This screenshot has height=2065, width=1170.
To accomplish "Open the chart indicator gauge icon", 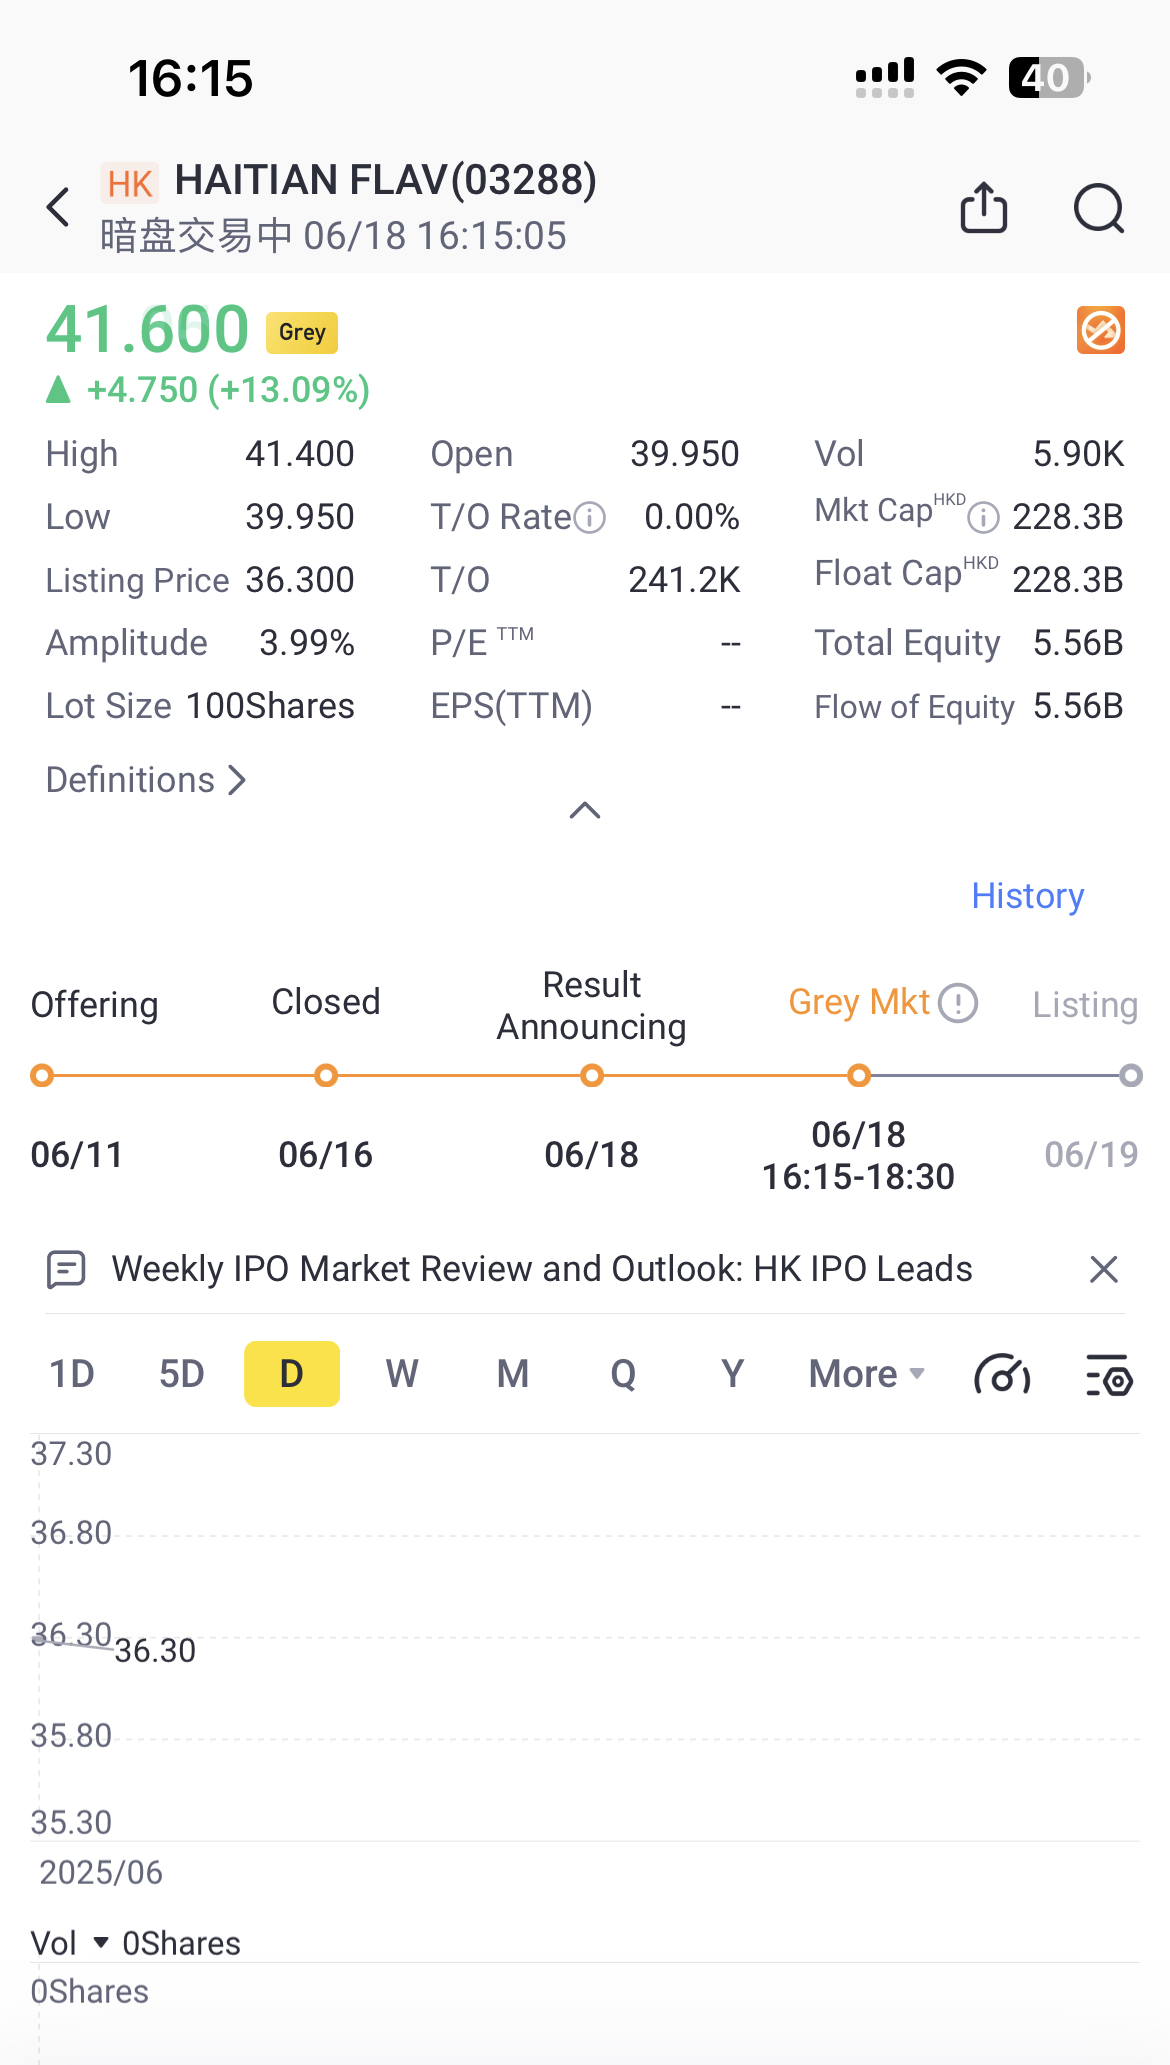I will tap(1001, 1374).
